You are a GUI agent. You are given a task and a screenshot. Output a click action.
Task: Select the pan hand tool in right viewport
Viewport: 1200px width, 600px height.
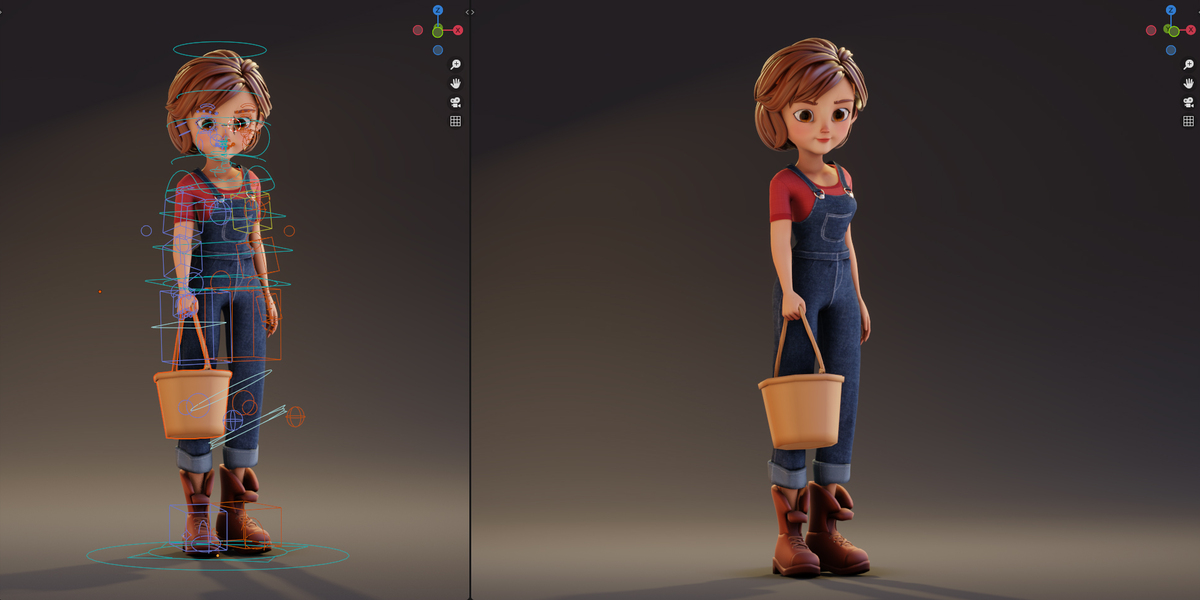tap(1189, 83)
